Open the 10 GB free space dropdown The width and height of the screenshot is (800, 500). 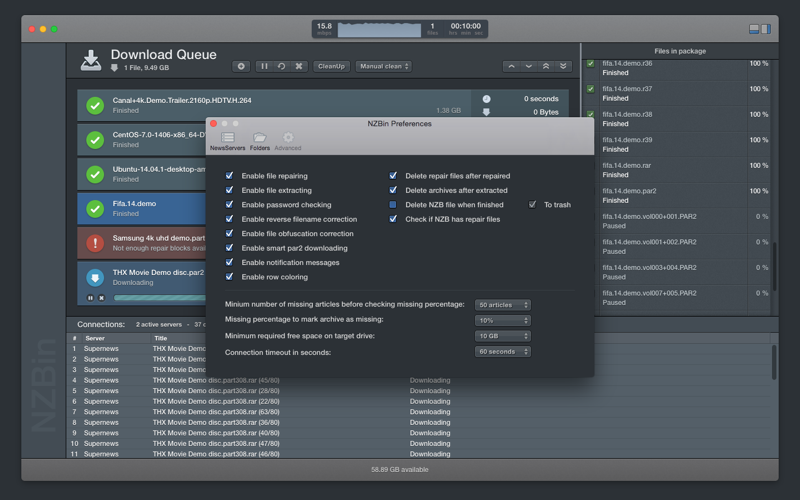503,336
